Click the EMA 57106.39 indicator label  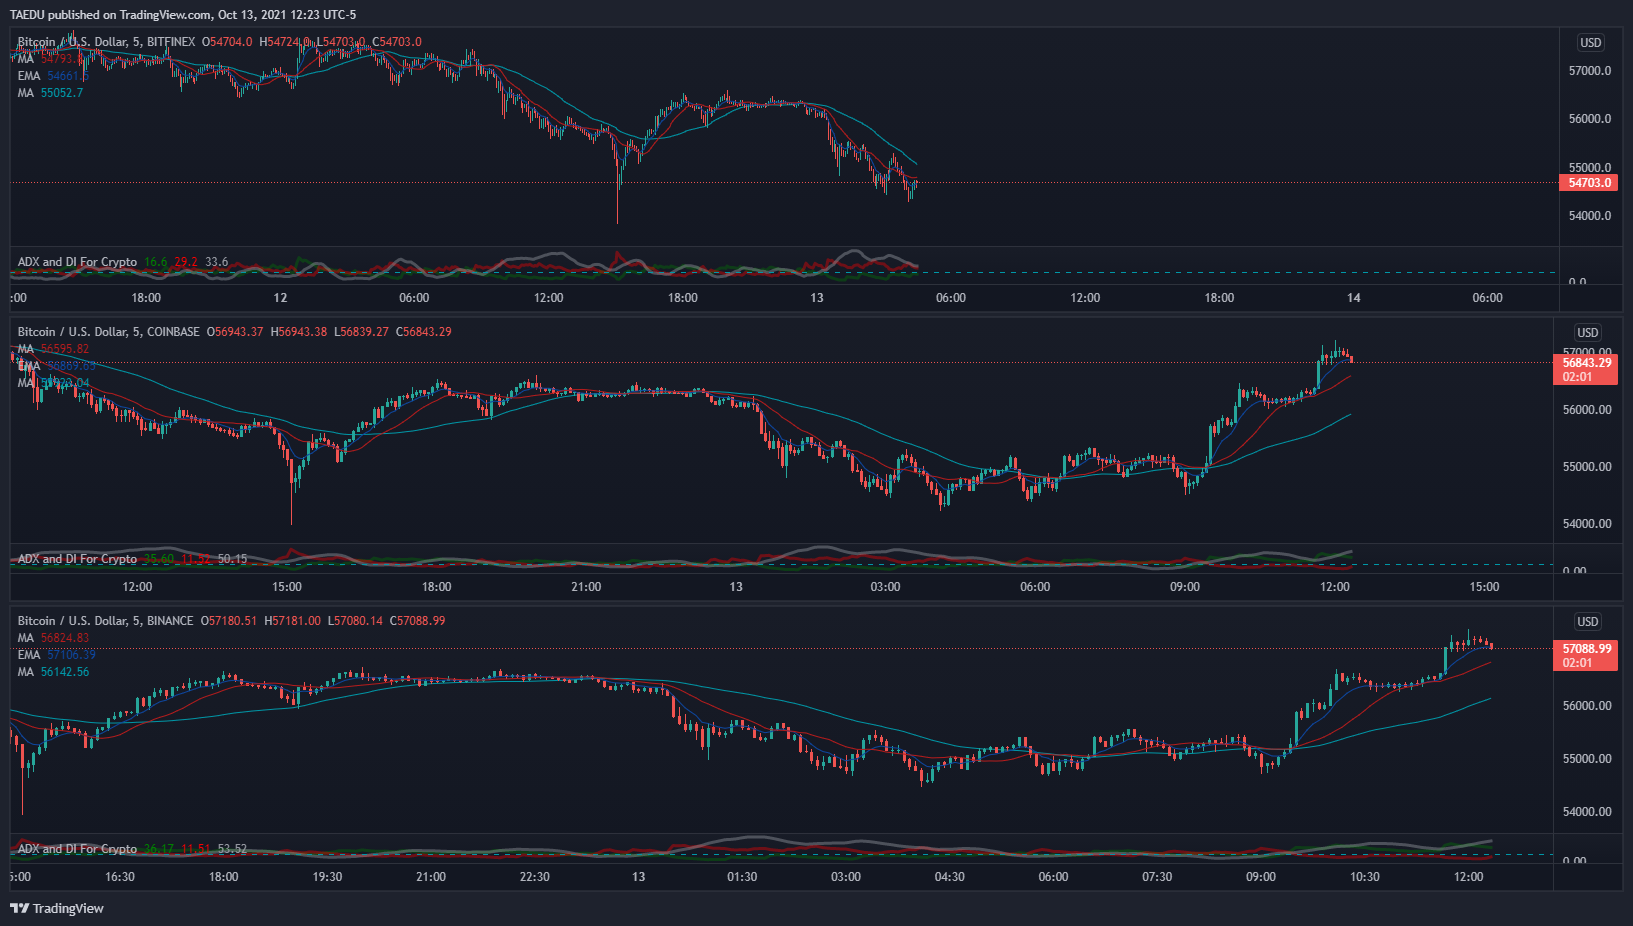click(57, 655)
